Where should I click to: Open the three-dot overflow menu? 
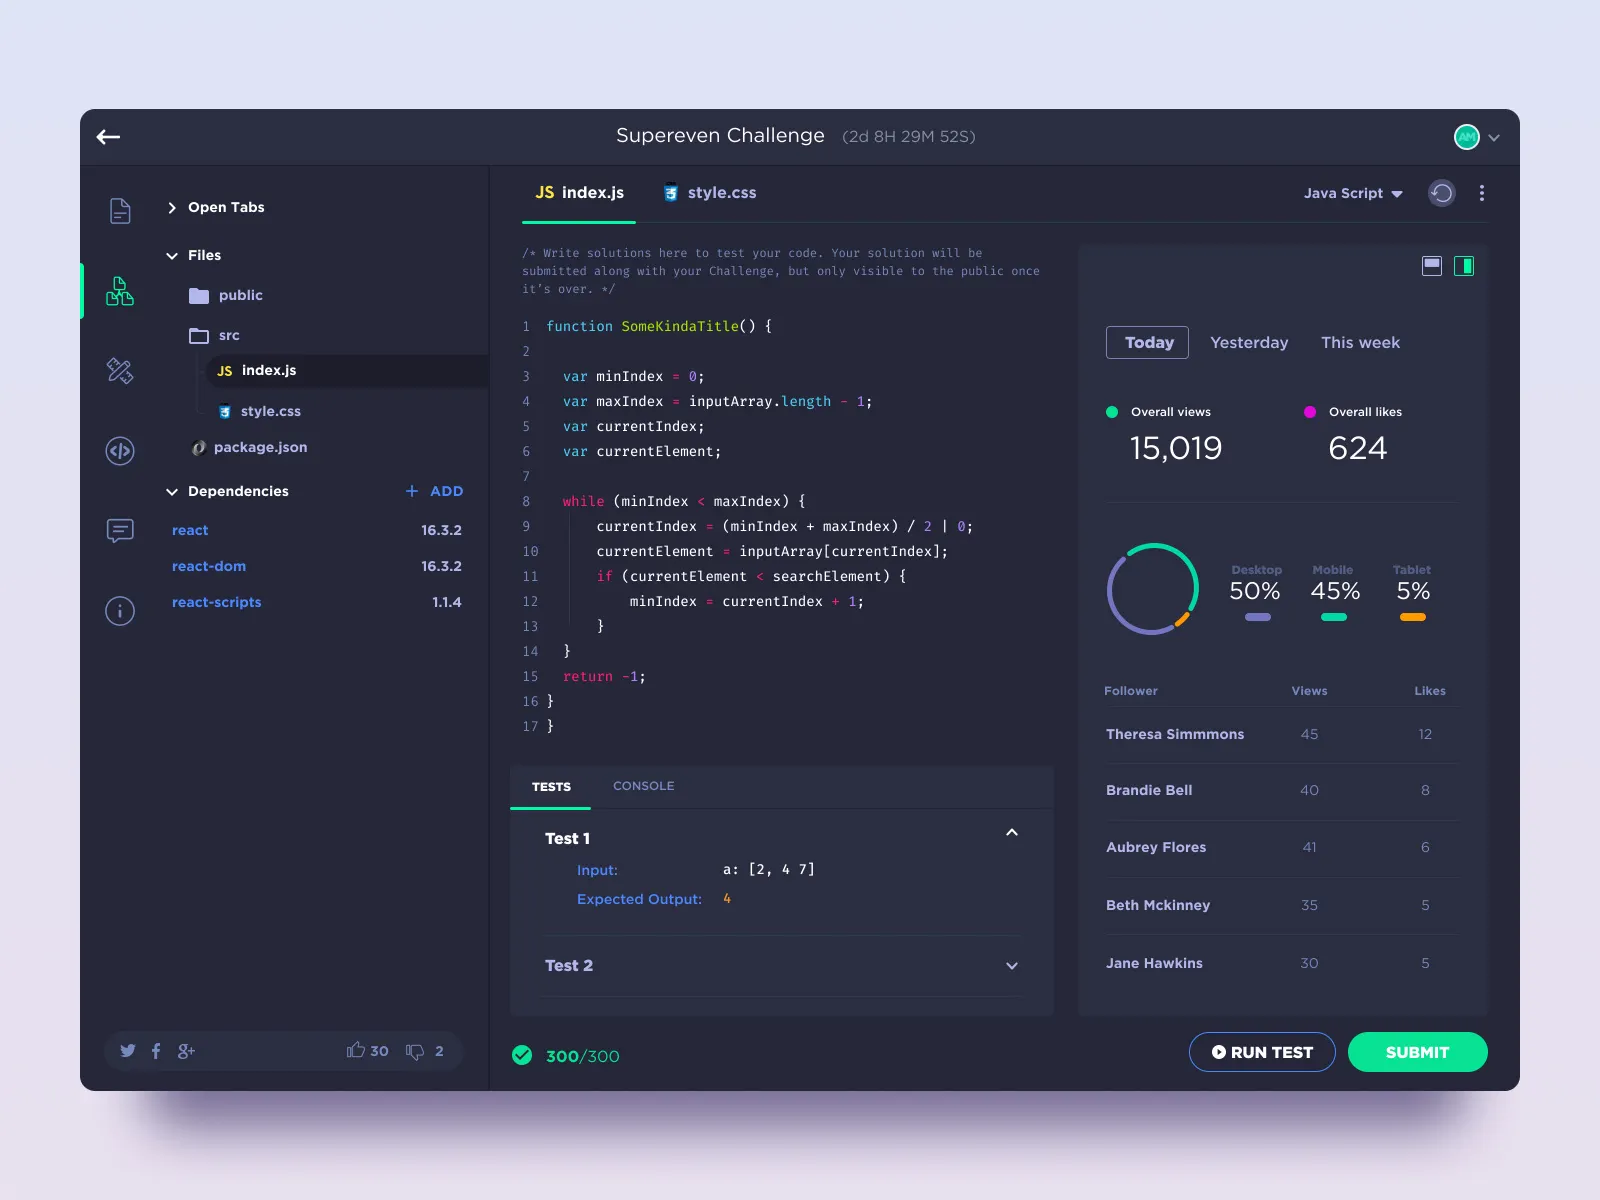coord(1483,193)
